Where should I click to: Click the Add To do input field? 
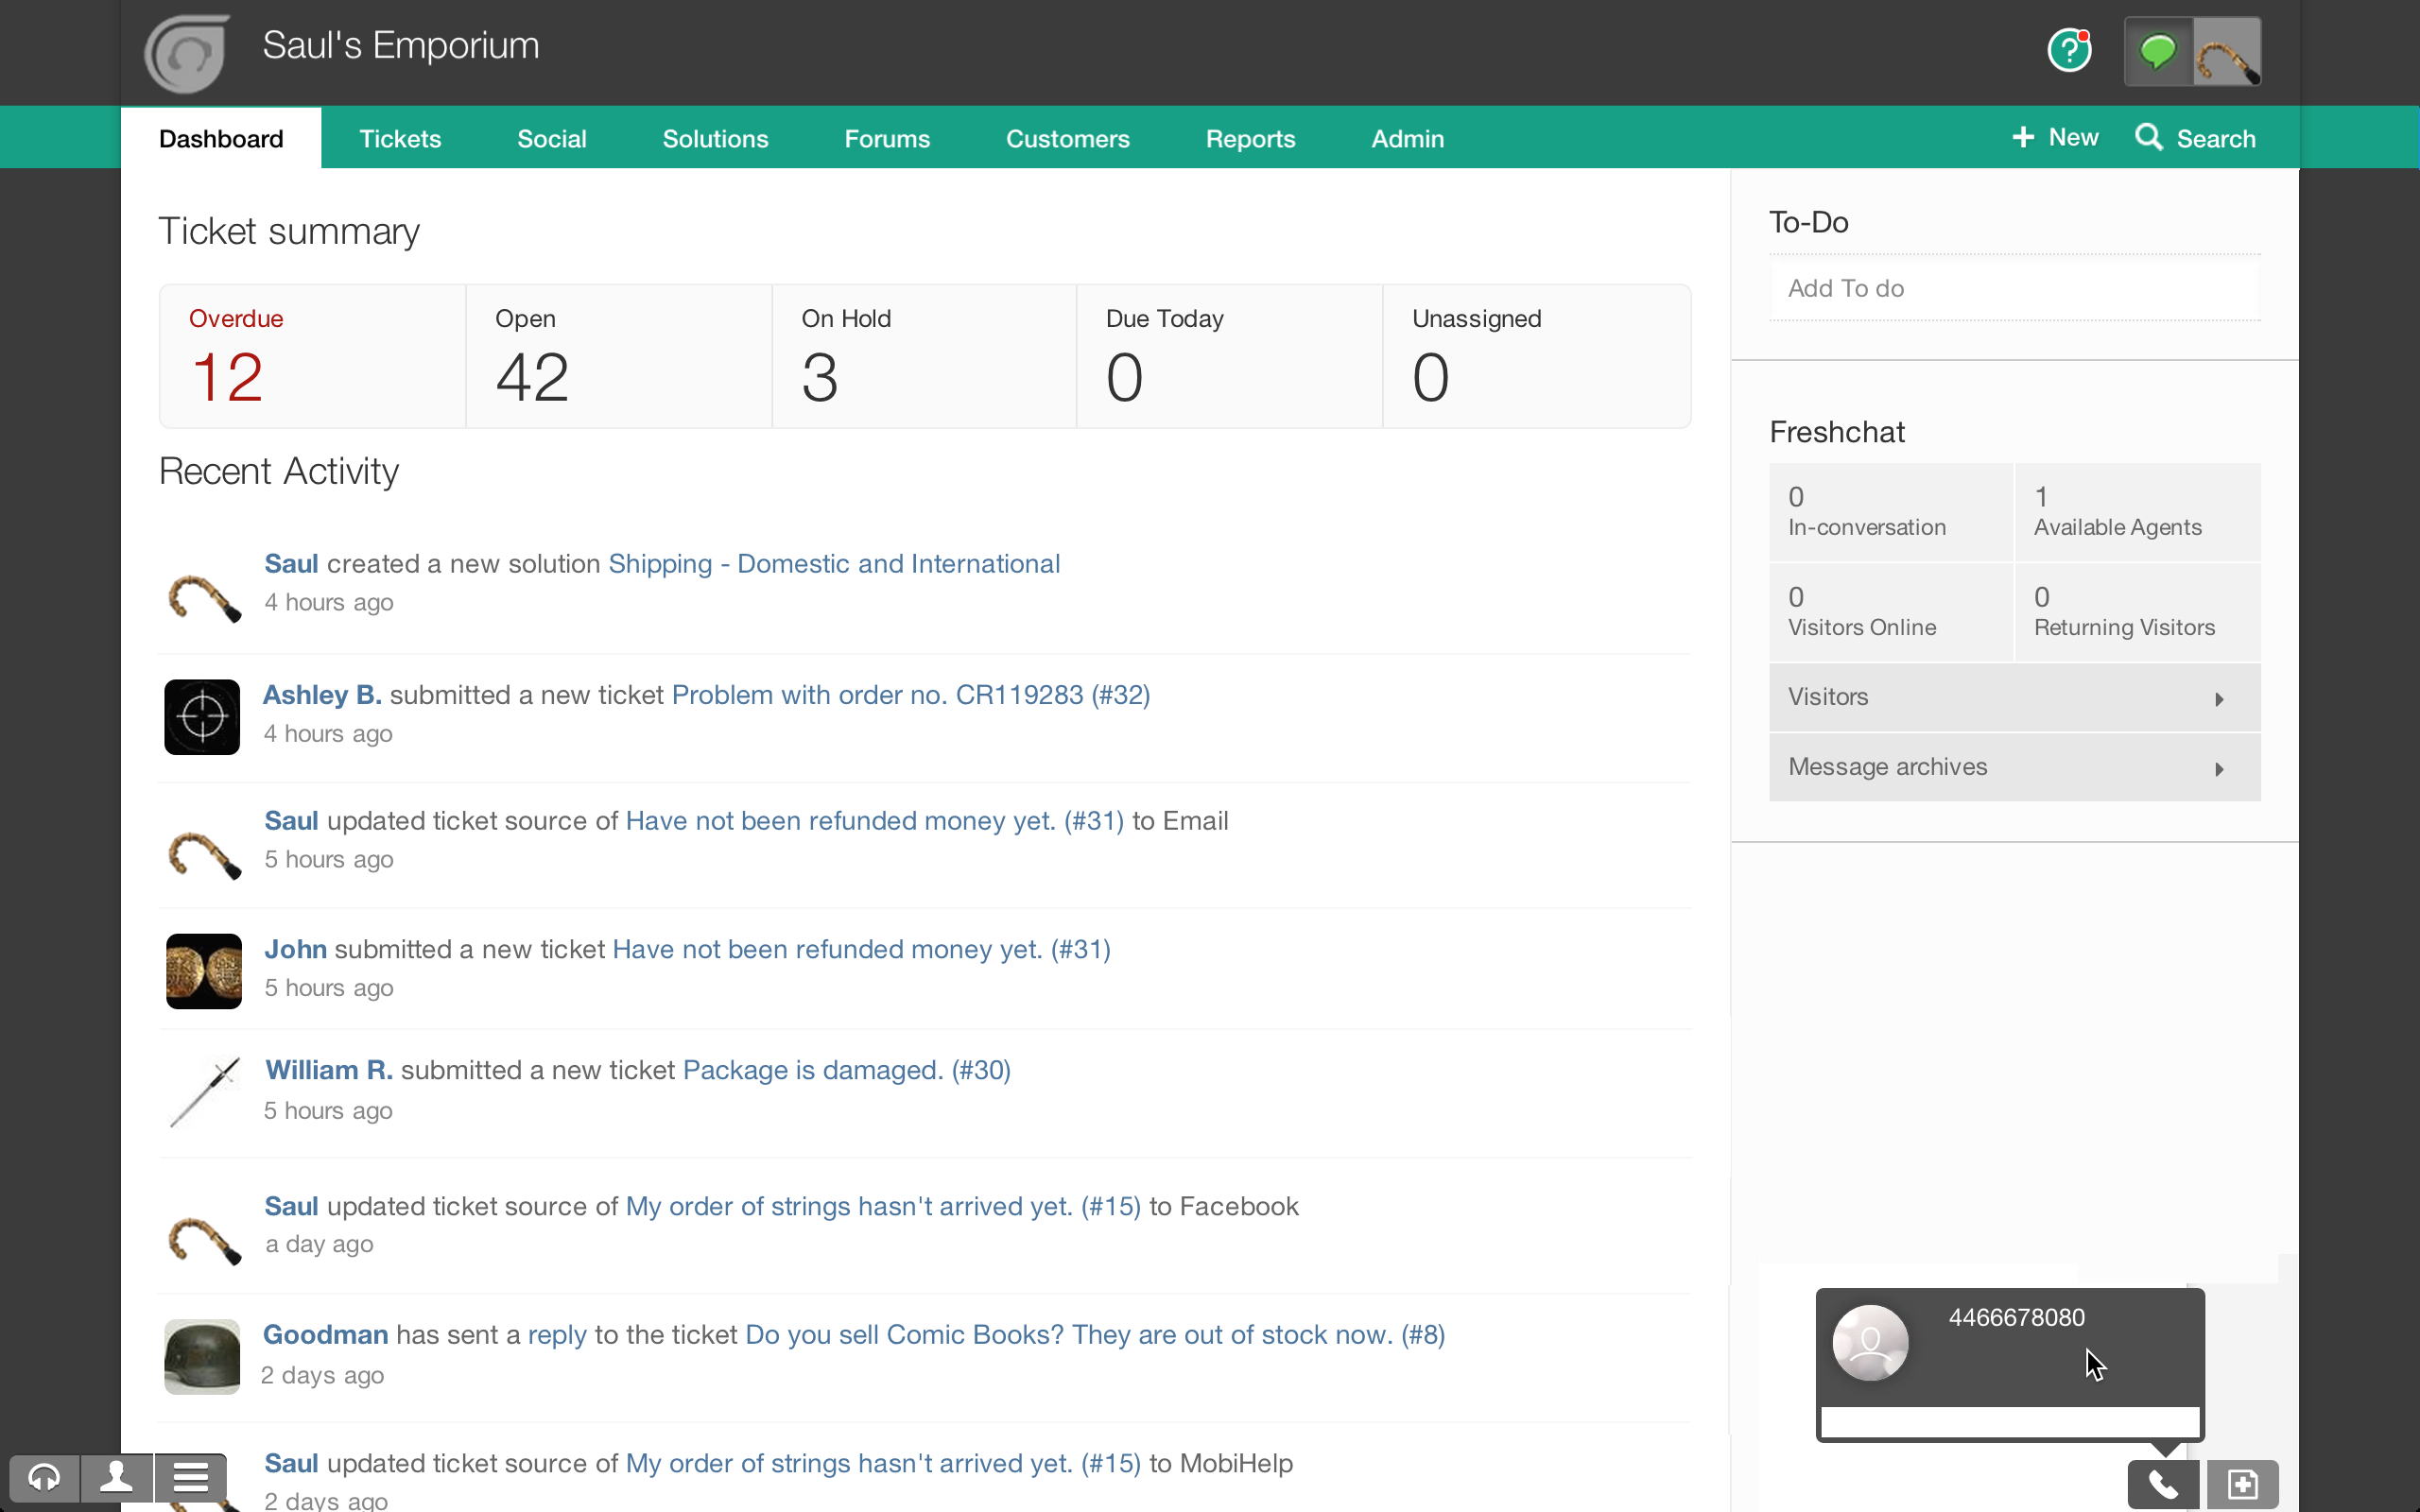[2014, 288]
